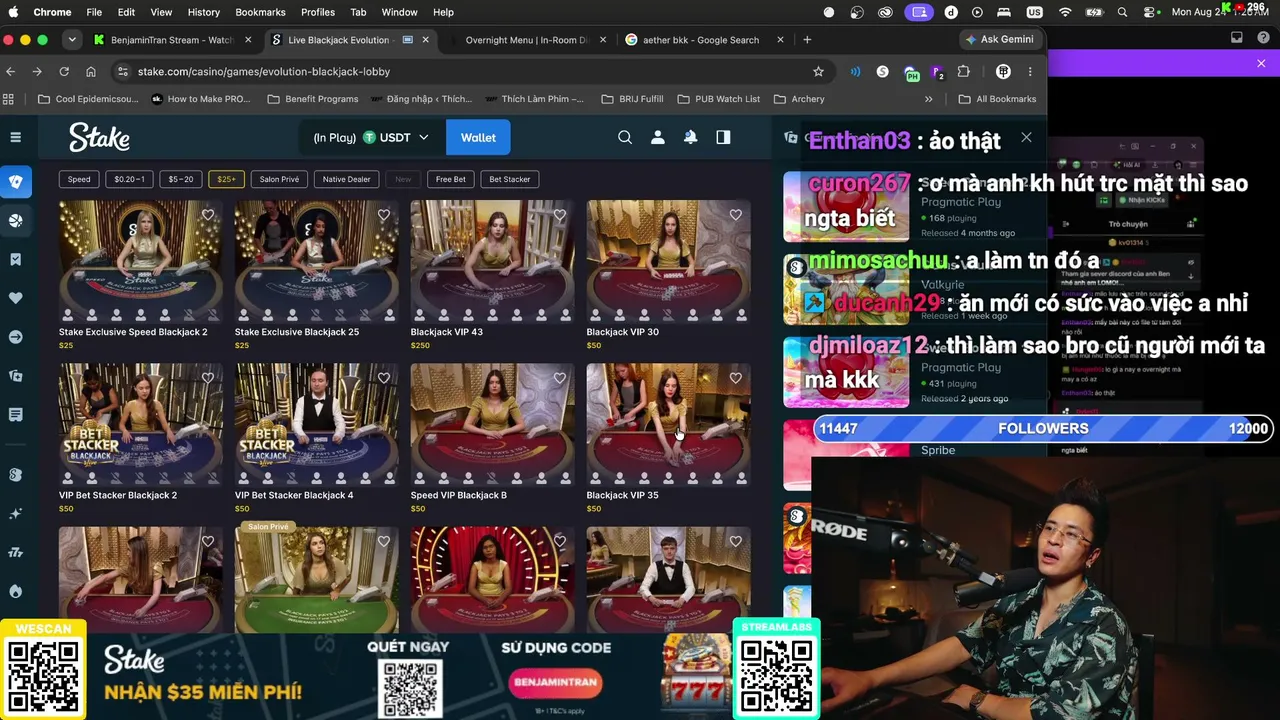Open How to Make PRO bookmark
This screenshot has width=1280, height=720.
[200, 99]
